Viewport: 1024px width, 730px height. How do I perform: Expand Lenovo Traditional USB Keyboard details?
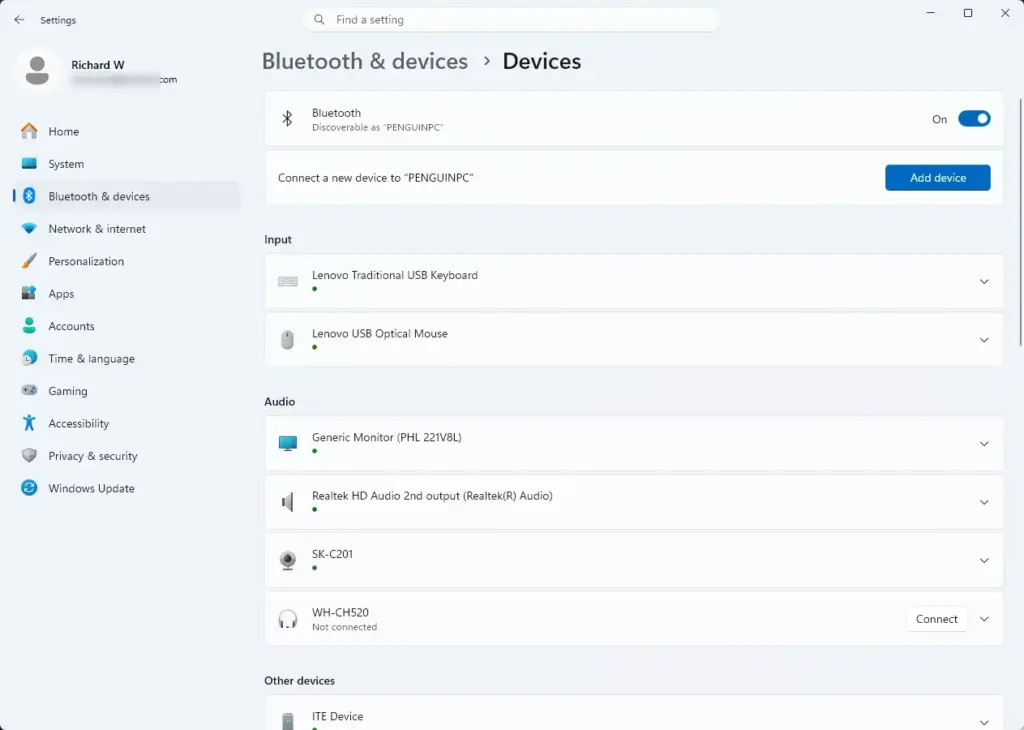click(984, 281)
